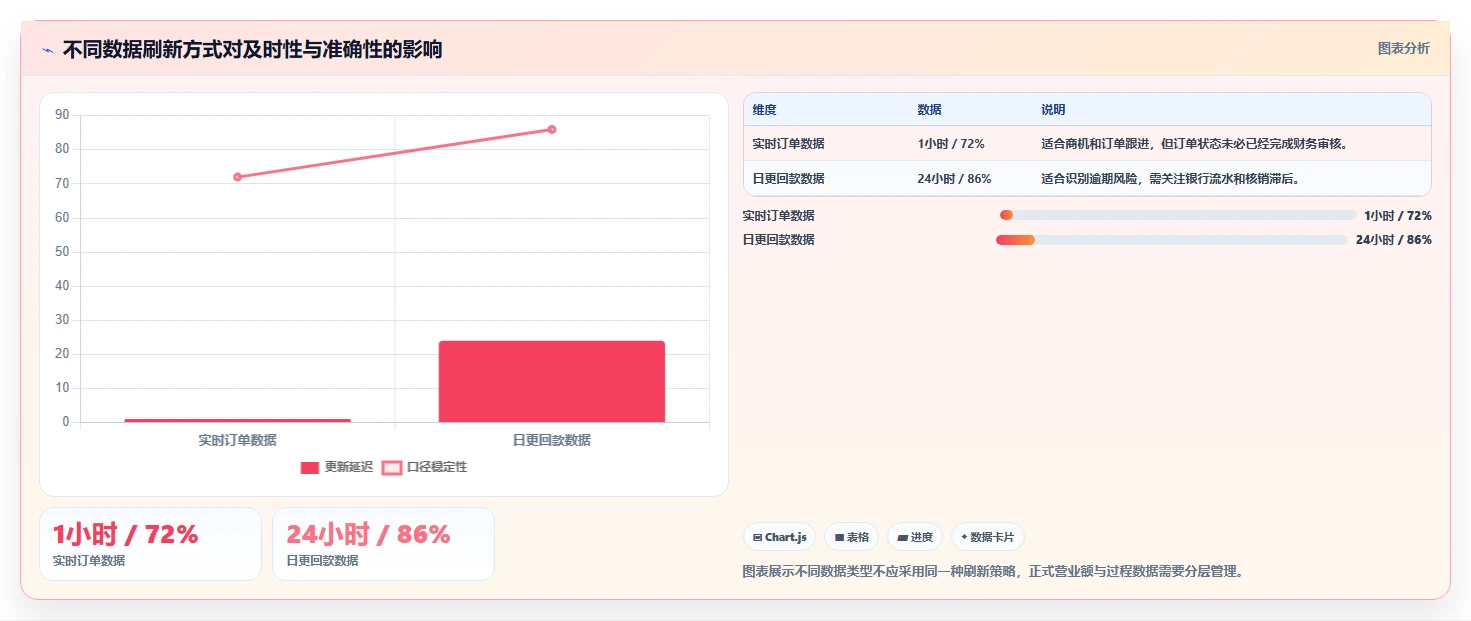Toggle the 更新延迟 legend item
Image resolution: width=1471 pixels, height=621 pixels.
pyautogui.click(x=336, y=467)
